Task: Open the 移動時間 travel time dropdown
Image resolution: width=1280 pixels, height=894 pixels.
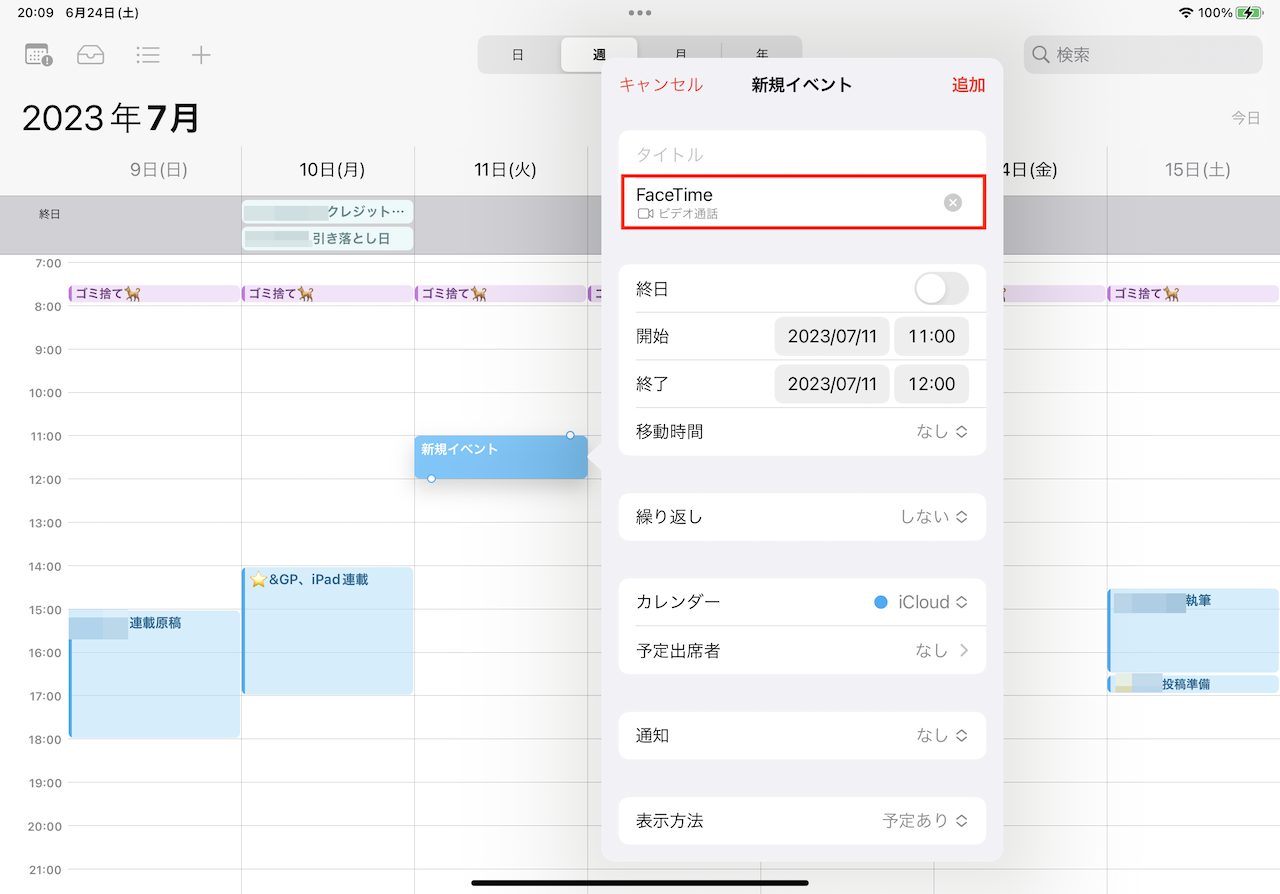Action: pyautogui.click(x=802, y=432)
